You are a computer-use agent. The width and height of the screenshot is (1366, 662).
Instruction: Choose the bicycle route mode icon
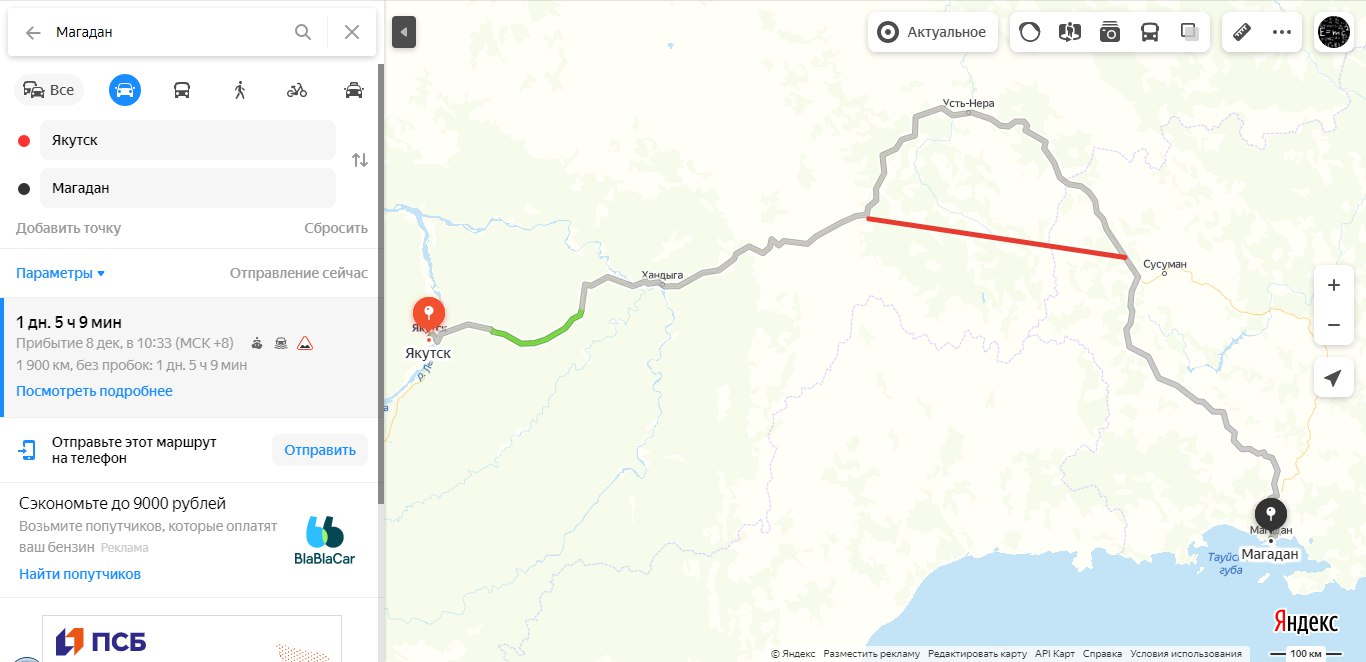click(297, 90)
